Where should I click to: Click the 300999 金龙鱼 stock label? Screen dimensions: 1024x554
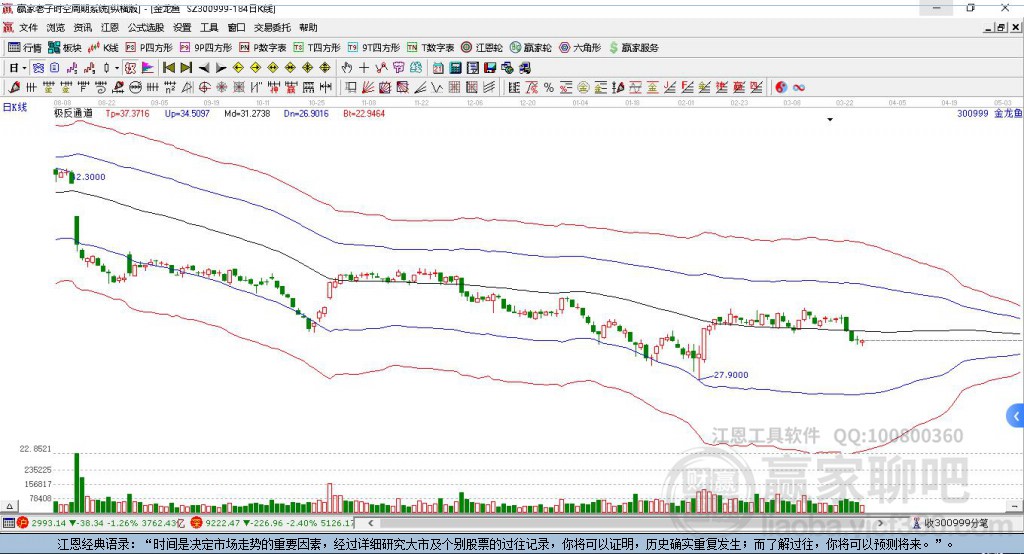pyautogui.click(x=989, y=114)
